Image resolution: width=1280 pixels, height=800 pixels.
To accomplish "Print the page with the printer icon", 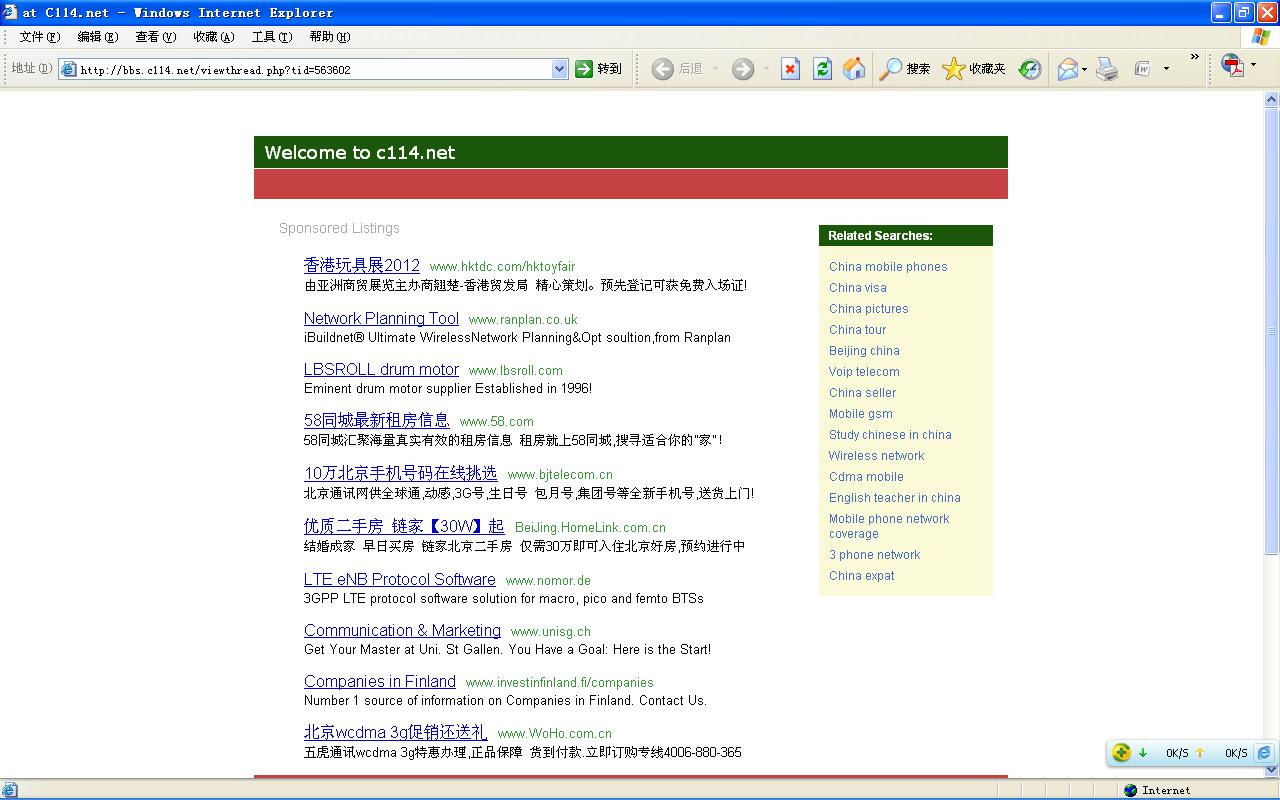I will [x=1107, y=69].
